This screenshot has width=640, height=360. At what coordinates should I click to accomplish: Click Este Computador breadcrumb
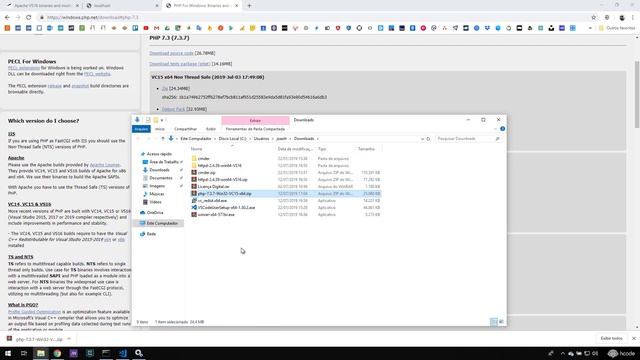tap(196, 139)
